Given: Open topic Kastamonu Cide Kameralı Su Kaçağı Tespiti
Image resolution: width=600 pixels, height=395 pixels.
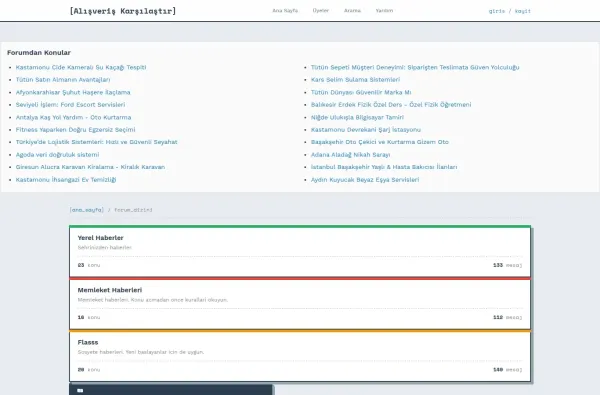Looking at the screenshot, I should point(81,67).
